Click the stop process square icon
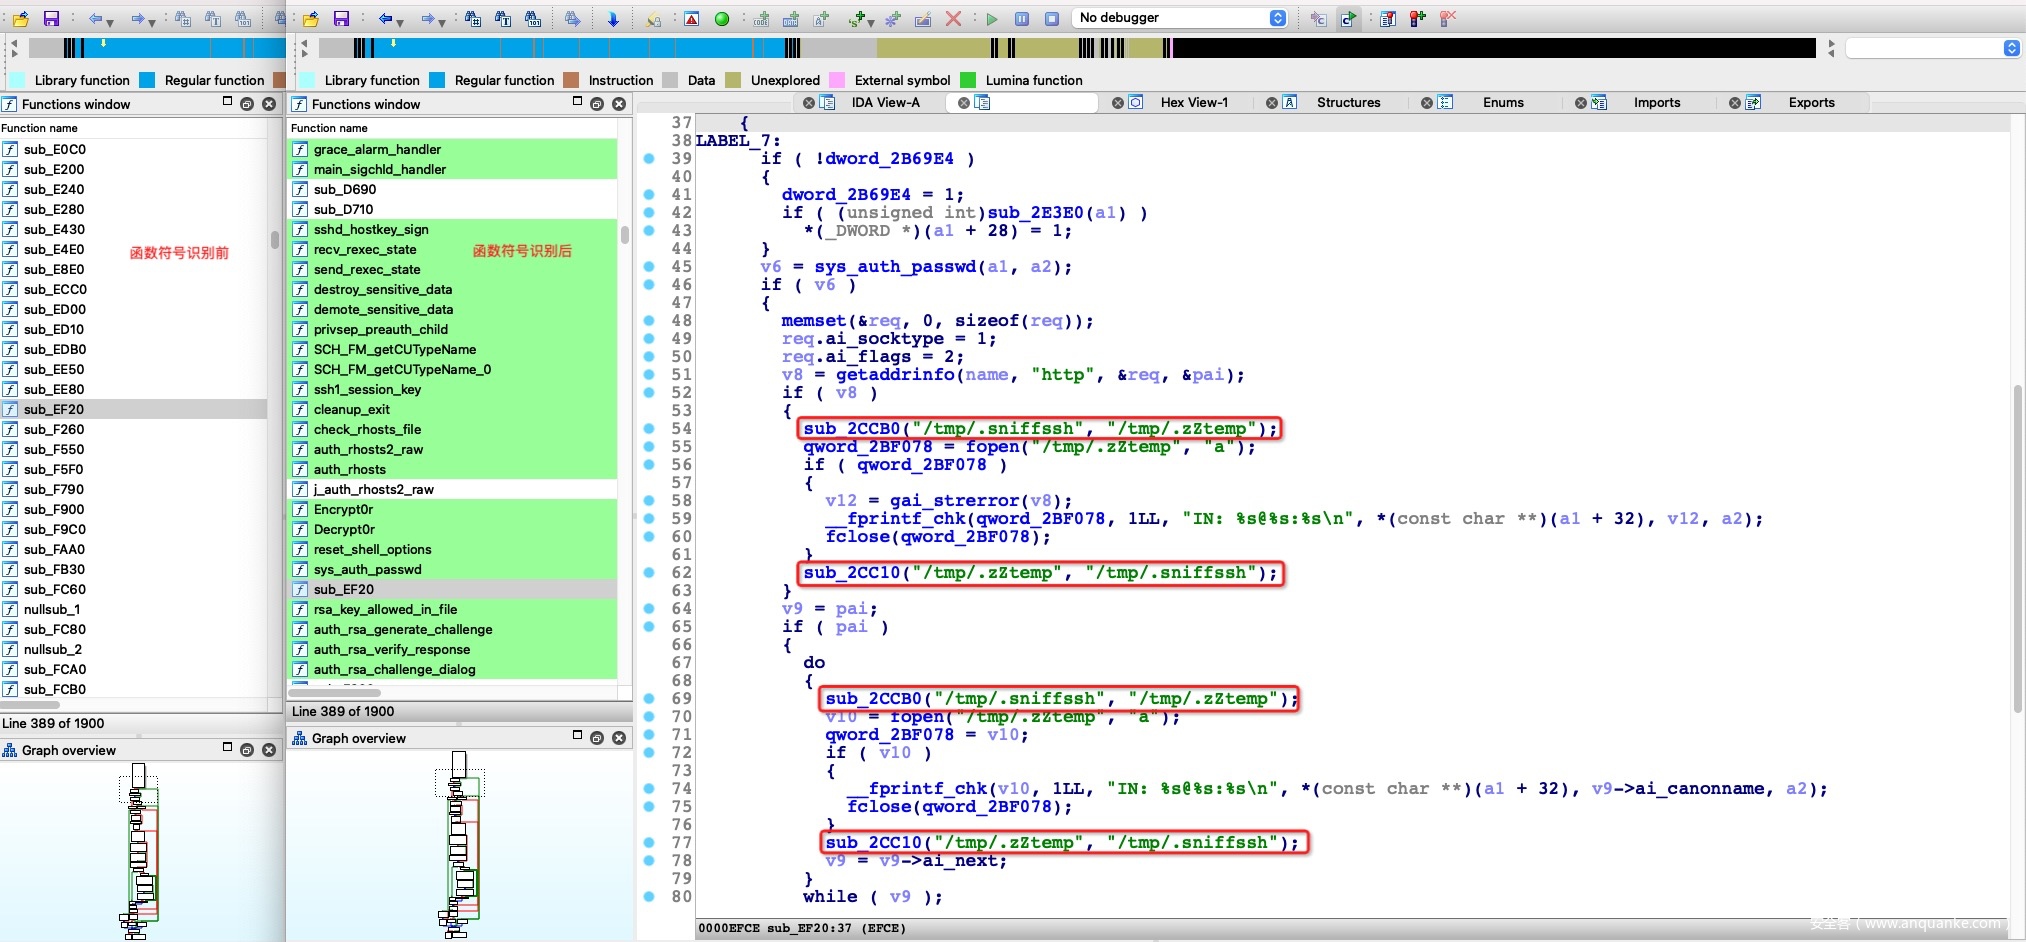 pos(1052,19)
